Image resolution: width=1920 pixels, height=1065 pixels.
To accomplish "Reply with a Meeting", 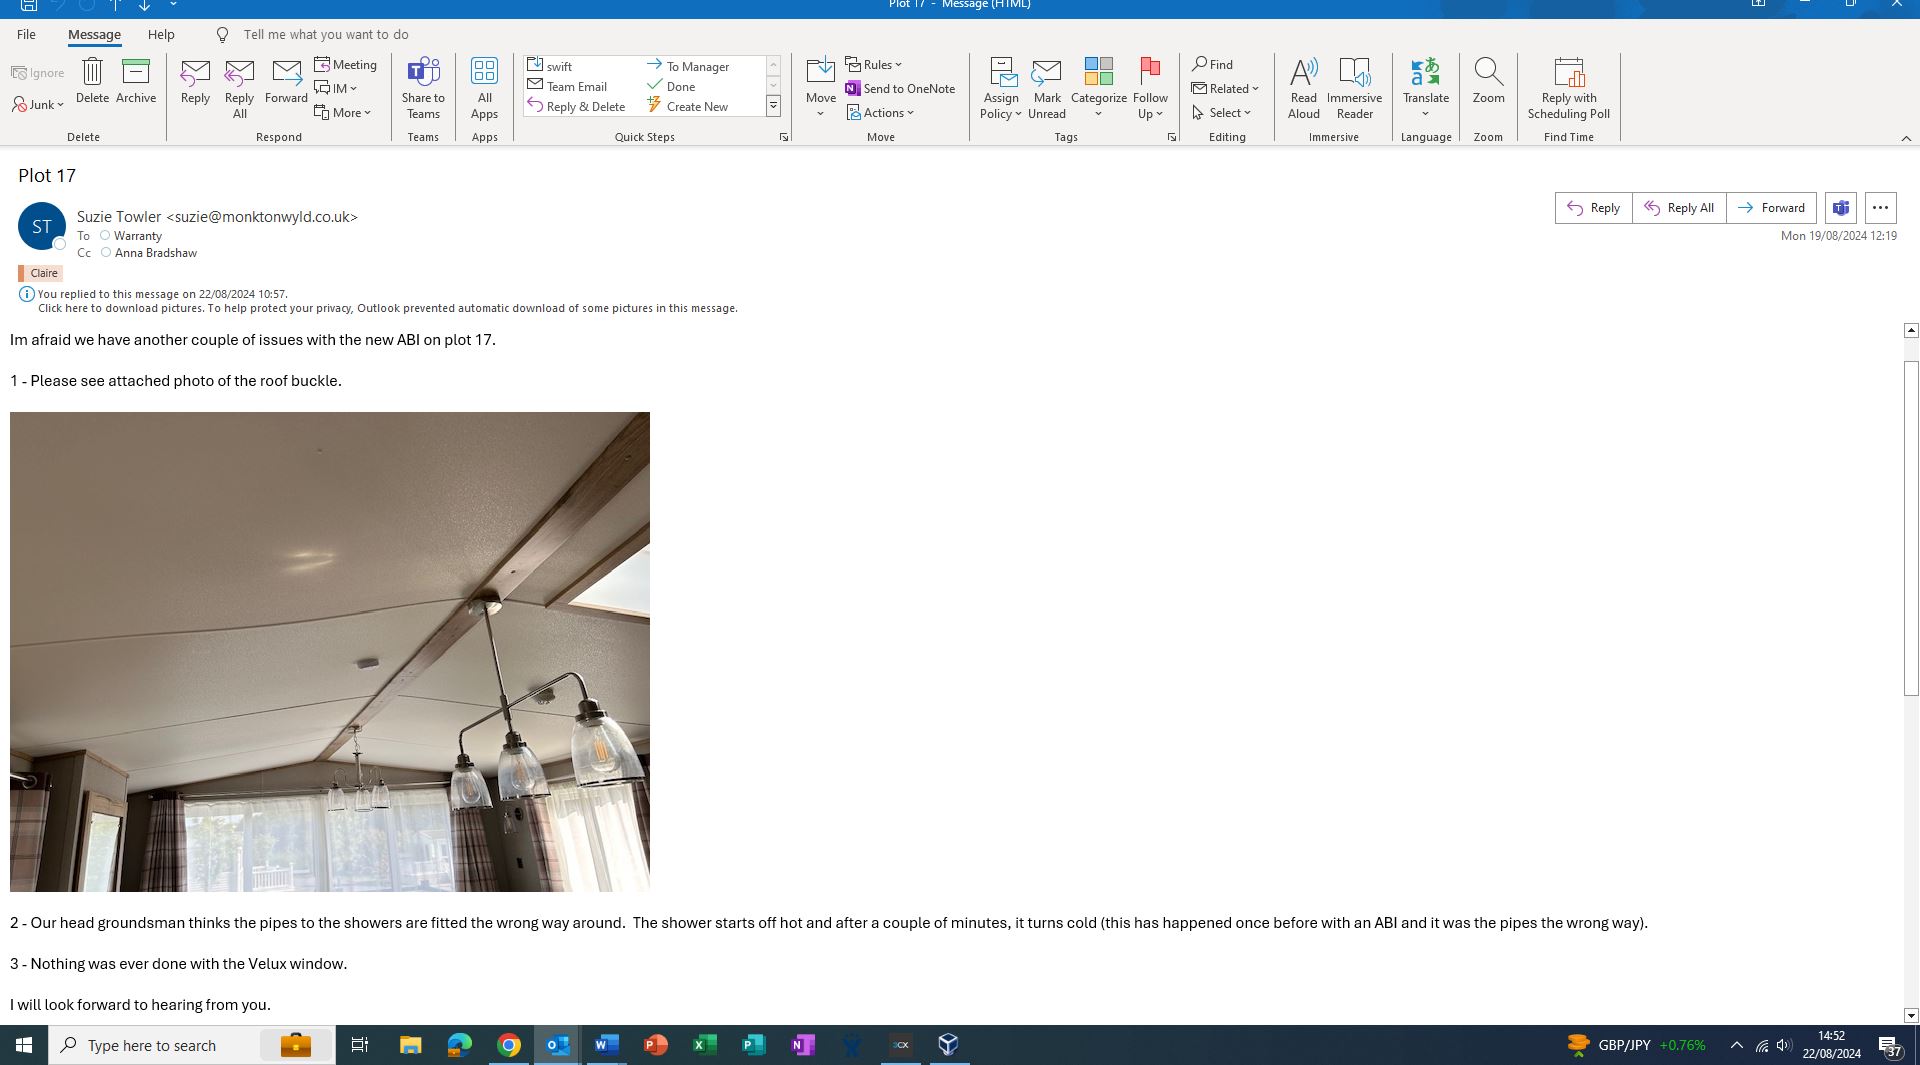I will [346, 65].
